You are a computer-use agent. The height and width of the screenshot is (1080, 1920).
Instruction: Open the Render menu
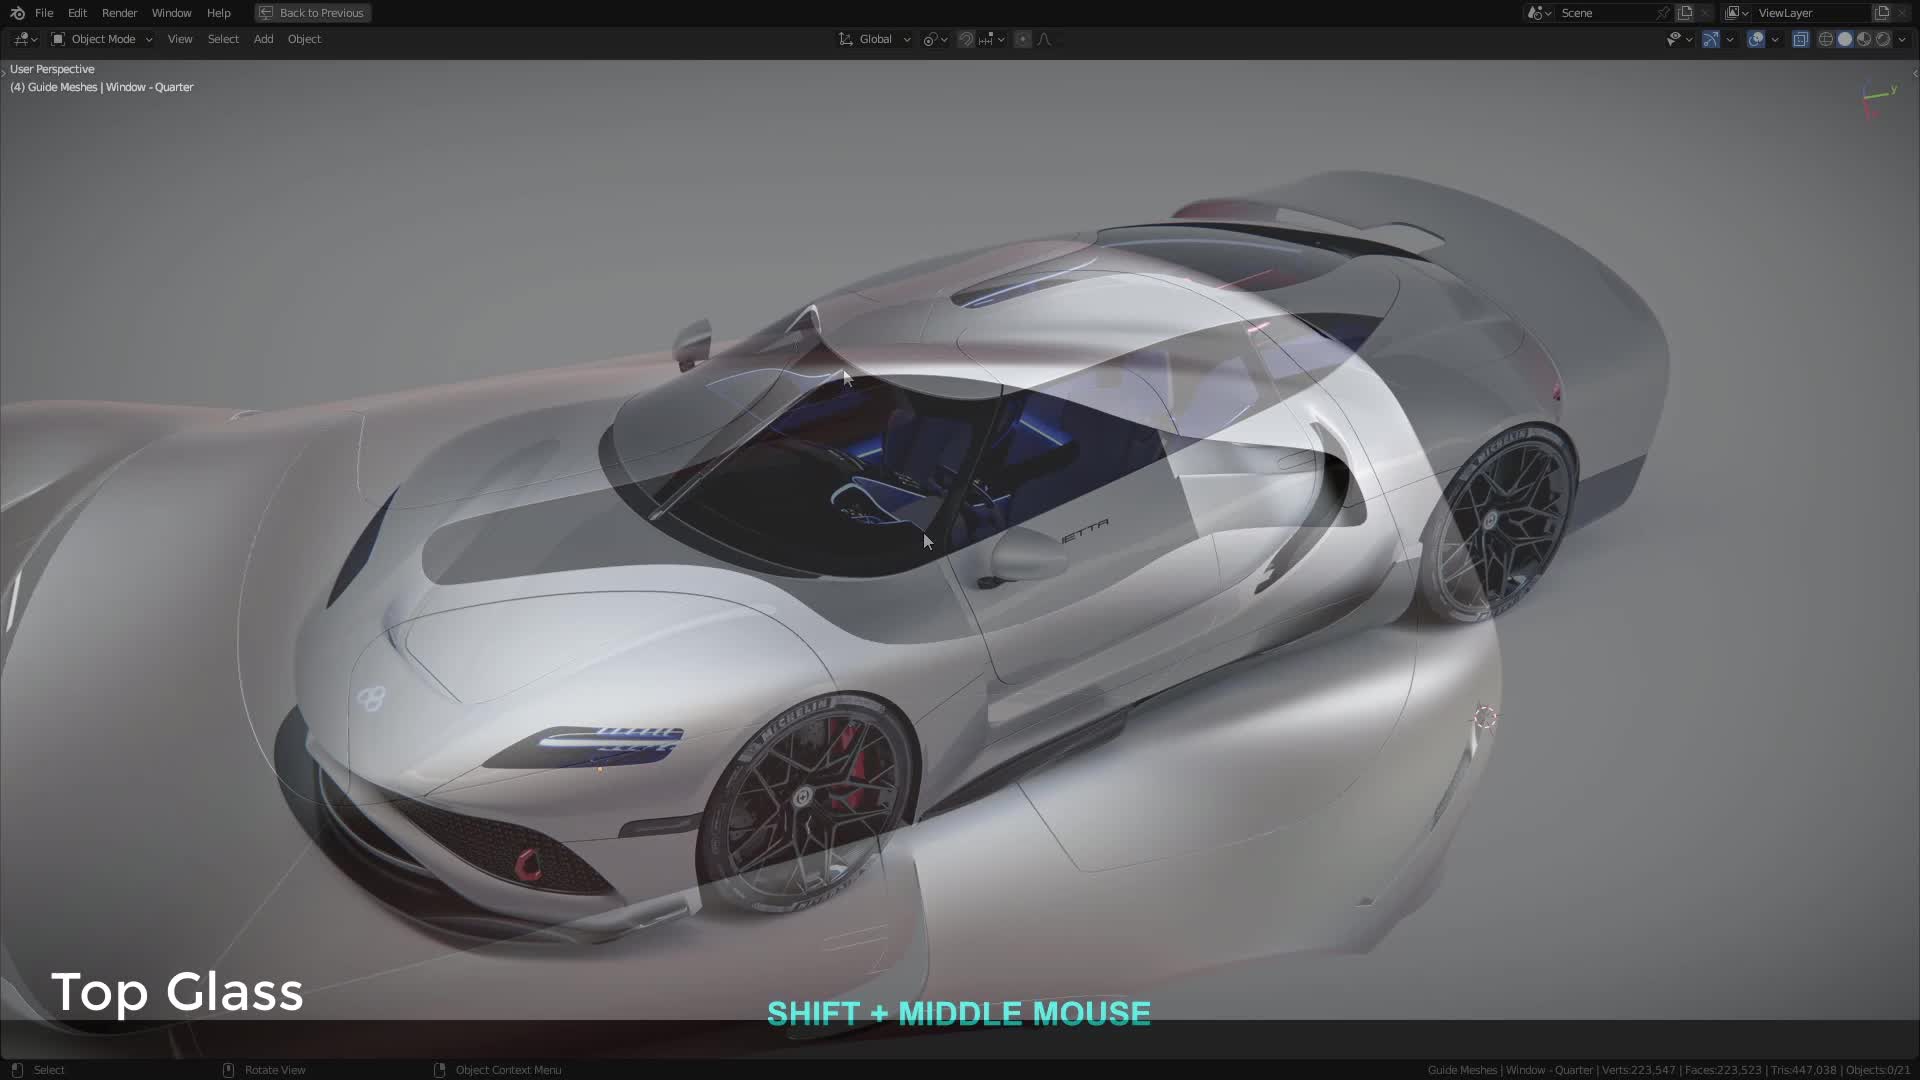pyautogui.click(x=119, y=13)
